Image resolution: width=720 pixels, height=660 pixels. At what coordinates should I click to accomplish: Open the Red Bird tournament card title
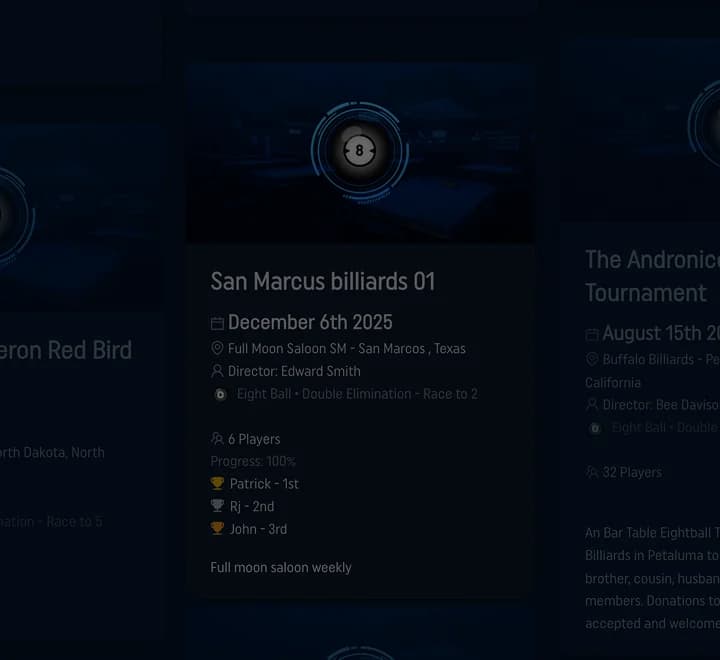click(x=66, y=350)
